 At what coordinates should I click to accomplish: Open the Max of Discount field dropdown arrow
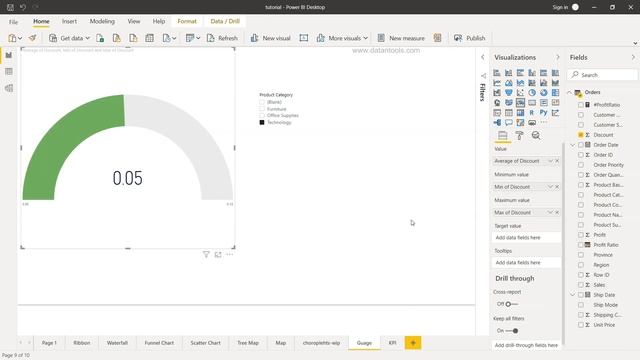(x=550, y=212)
